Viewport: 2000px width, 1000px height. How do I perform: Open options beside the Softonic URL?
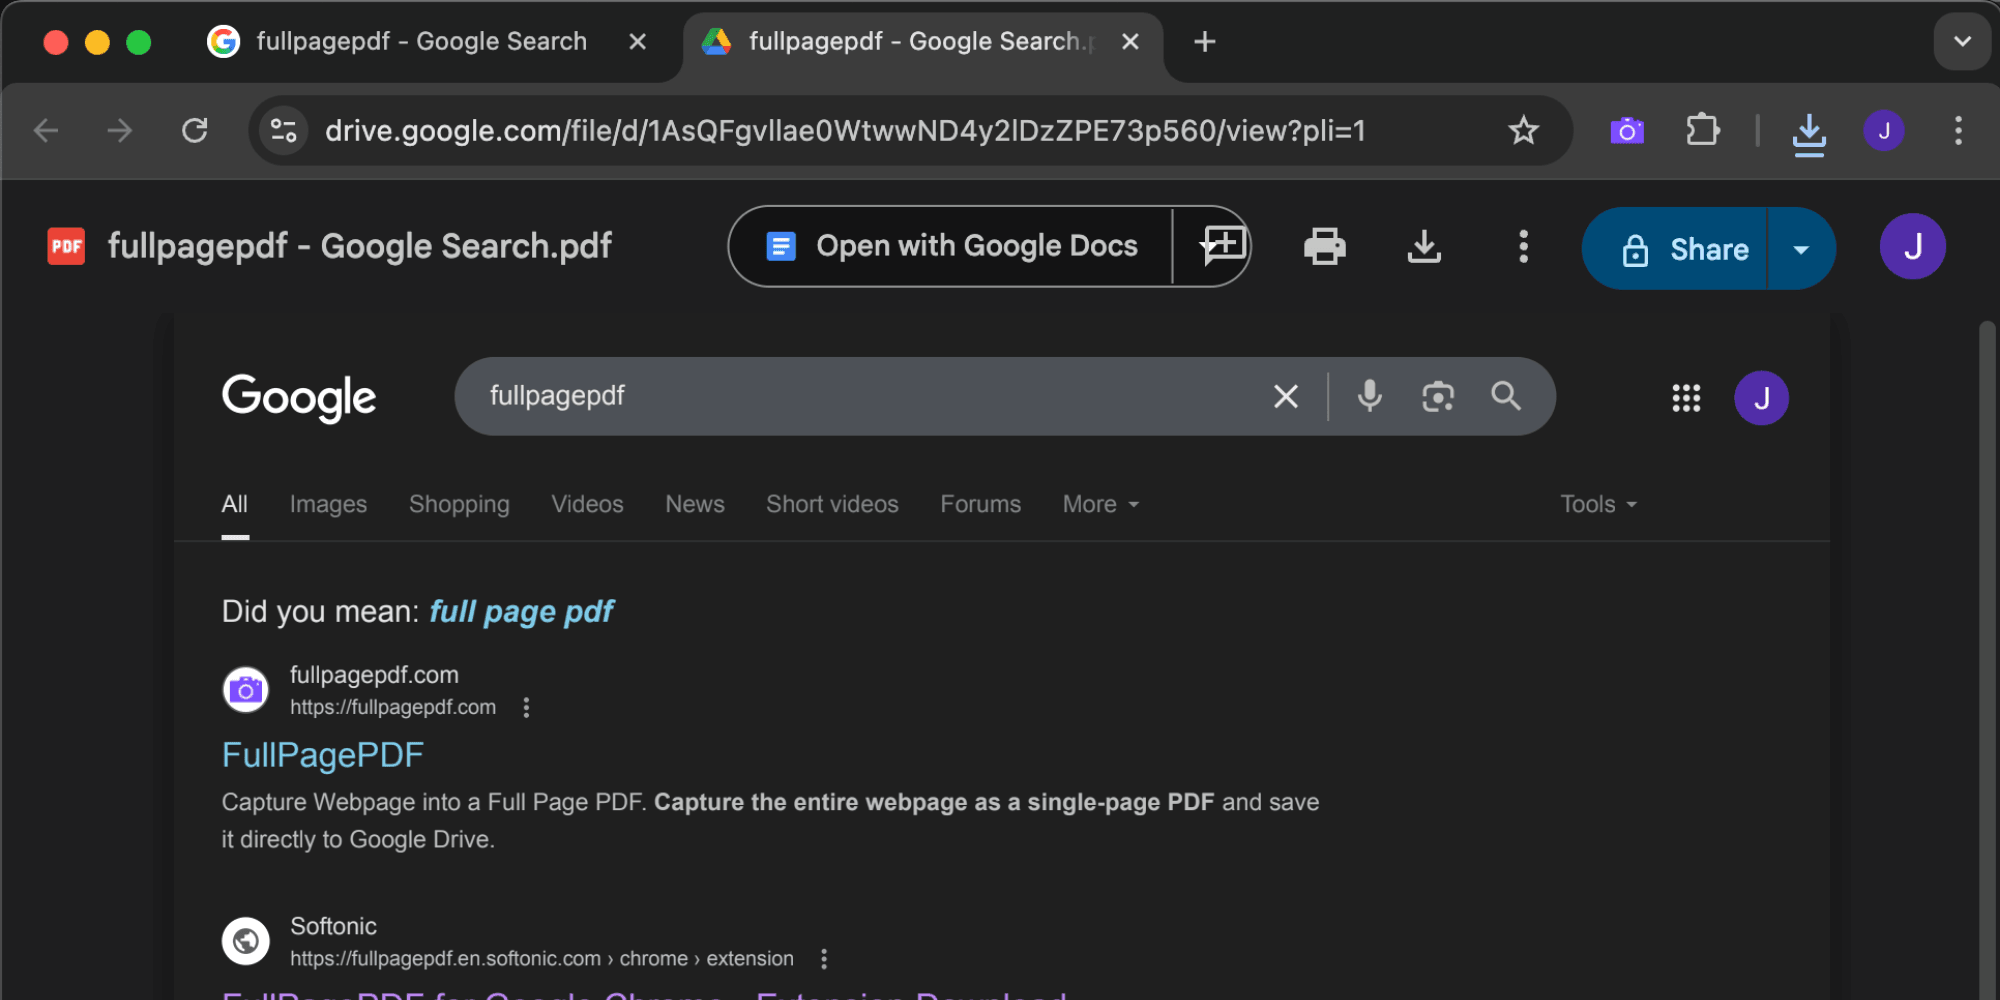pos(824,959)
